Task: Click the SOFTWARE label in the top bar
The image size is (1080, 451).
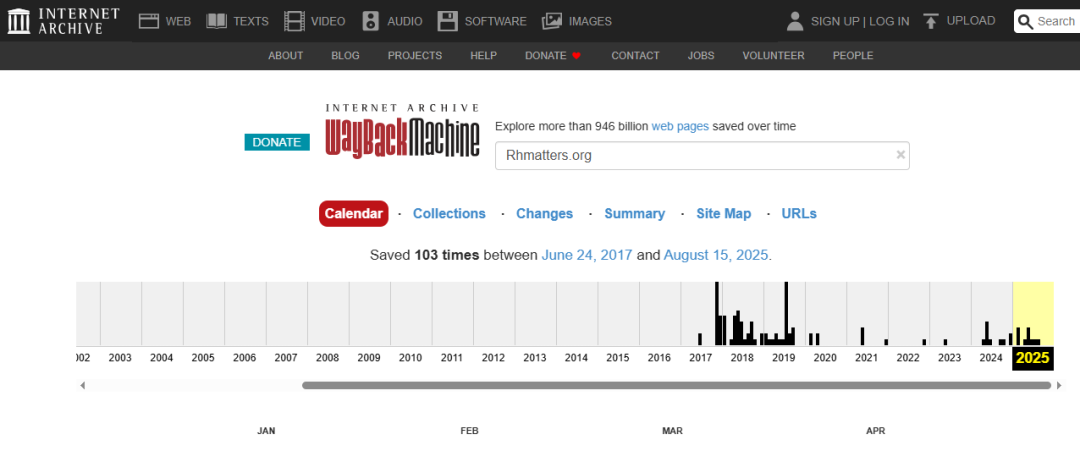Action: 495,21
